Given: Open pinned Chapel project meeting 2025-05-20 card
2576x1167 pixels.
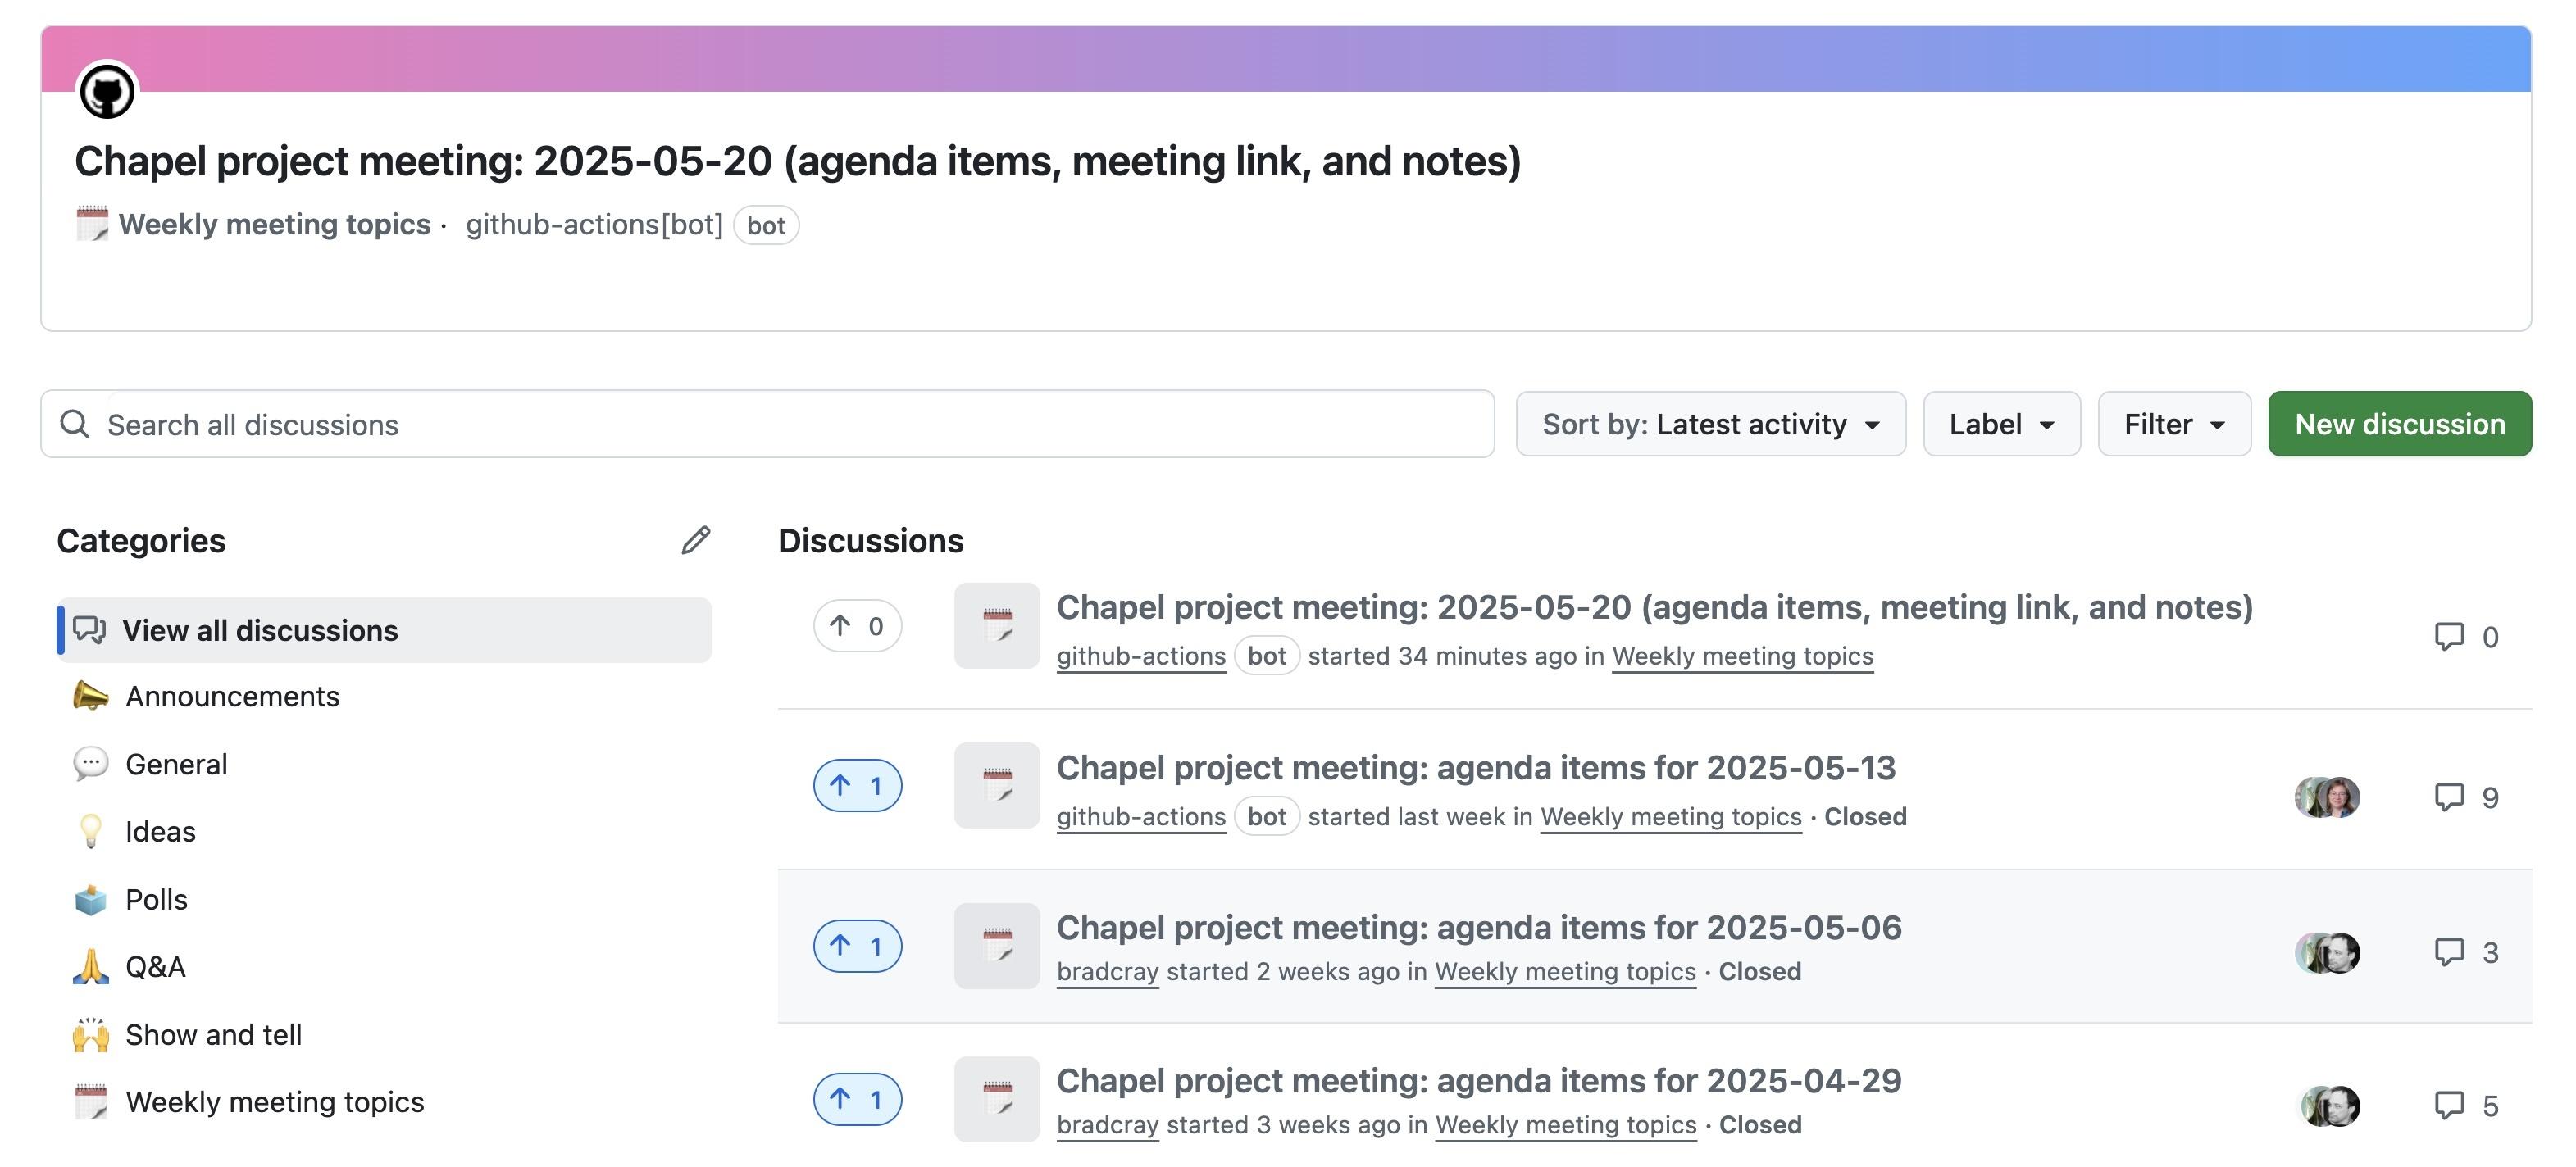Looking at the screenshot, I should (x=1286, y=178).
